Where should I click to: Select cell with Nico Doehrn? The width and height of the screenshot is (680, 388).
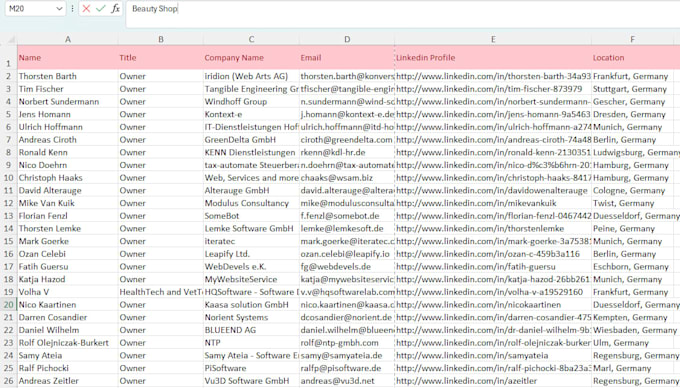pos(68,165)
